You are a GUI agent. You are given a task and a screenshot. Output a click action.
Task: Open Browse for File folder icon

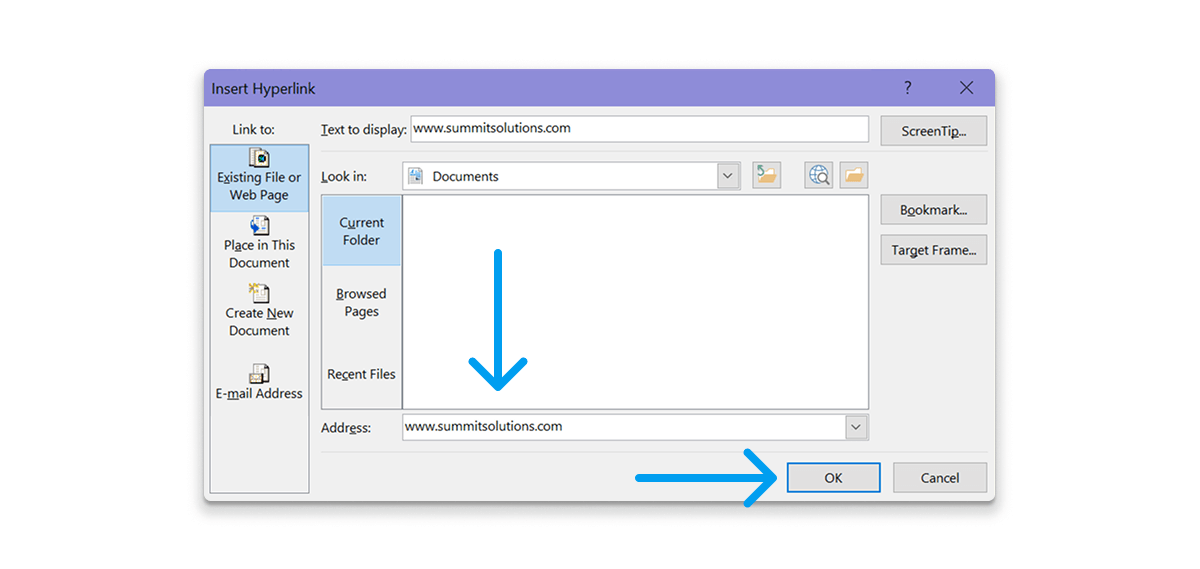[853, 176]
